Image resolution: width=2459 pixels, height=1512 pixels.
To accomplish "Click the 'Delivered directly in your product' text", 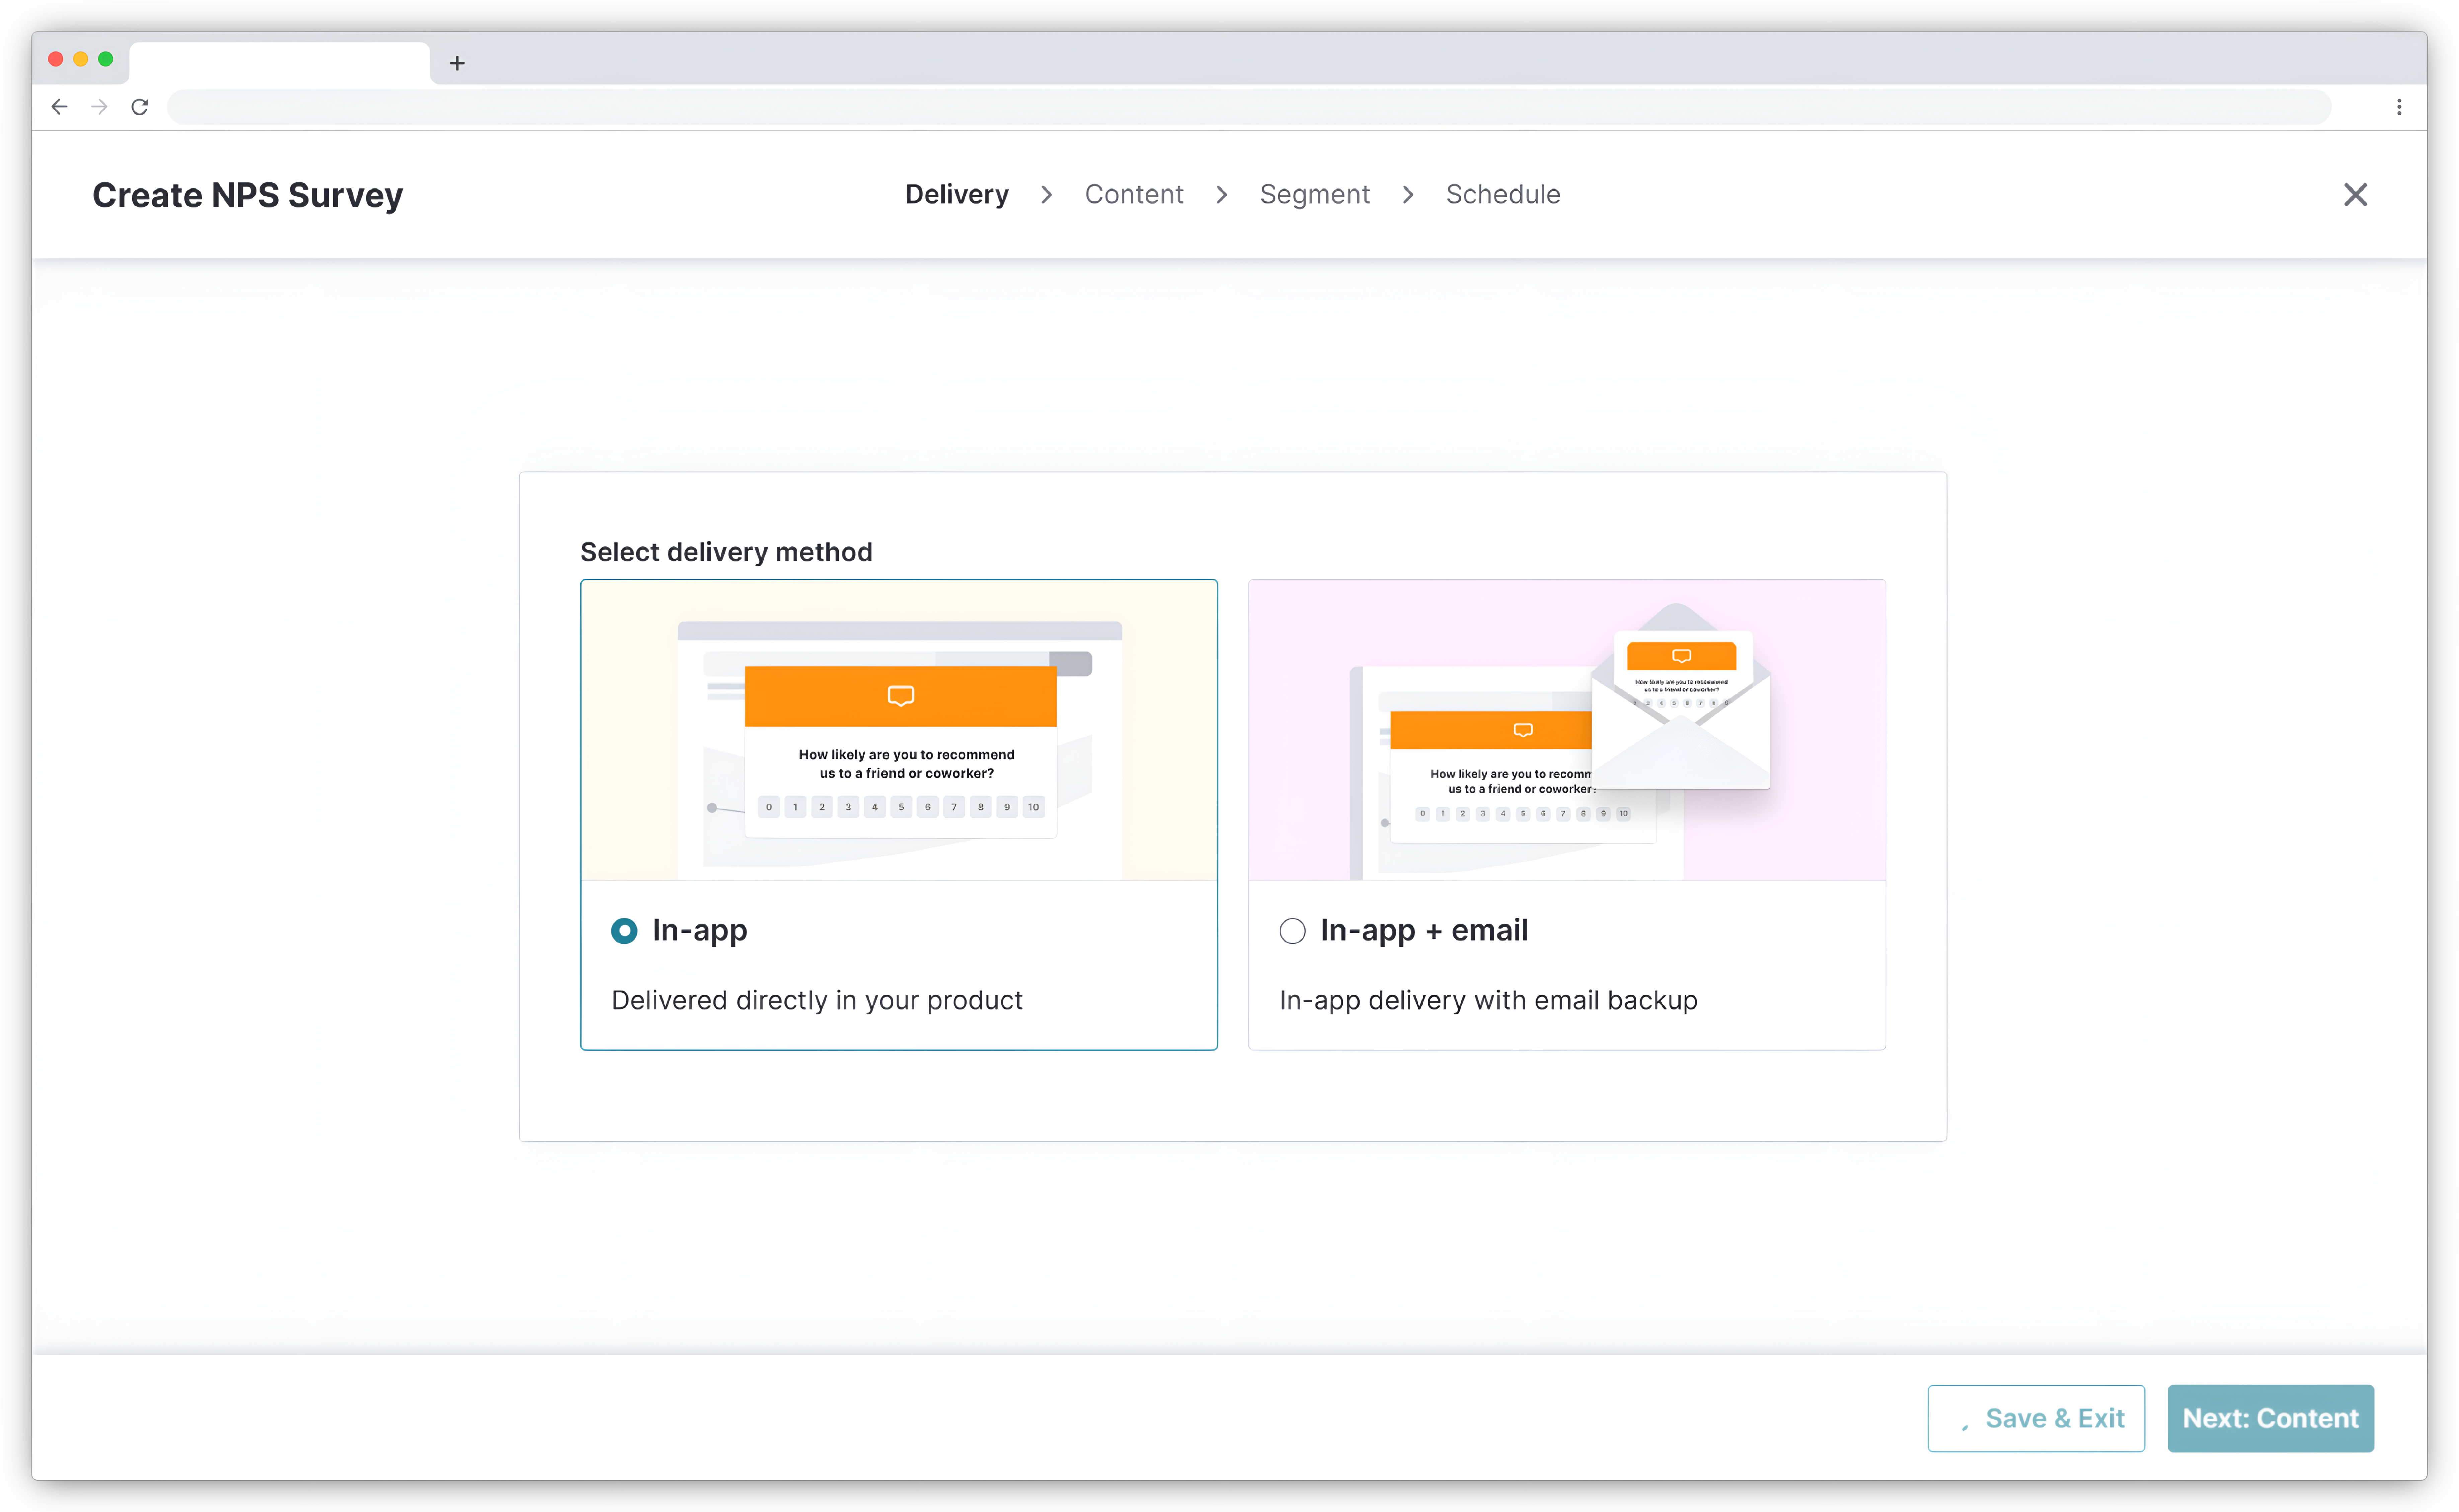I will (817, 1001).
